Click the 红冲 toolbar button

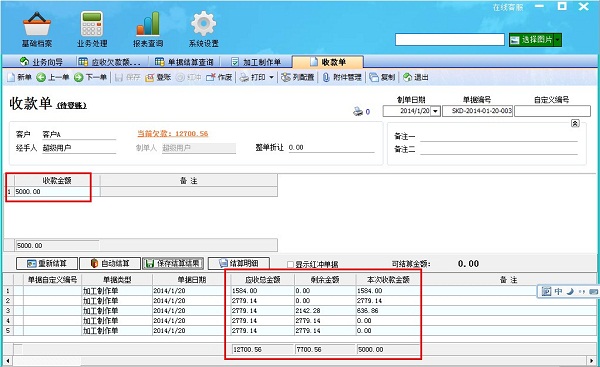[x=189, y=77]
